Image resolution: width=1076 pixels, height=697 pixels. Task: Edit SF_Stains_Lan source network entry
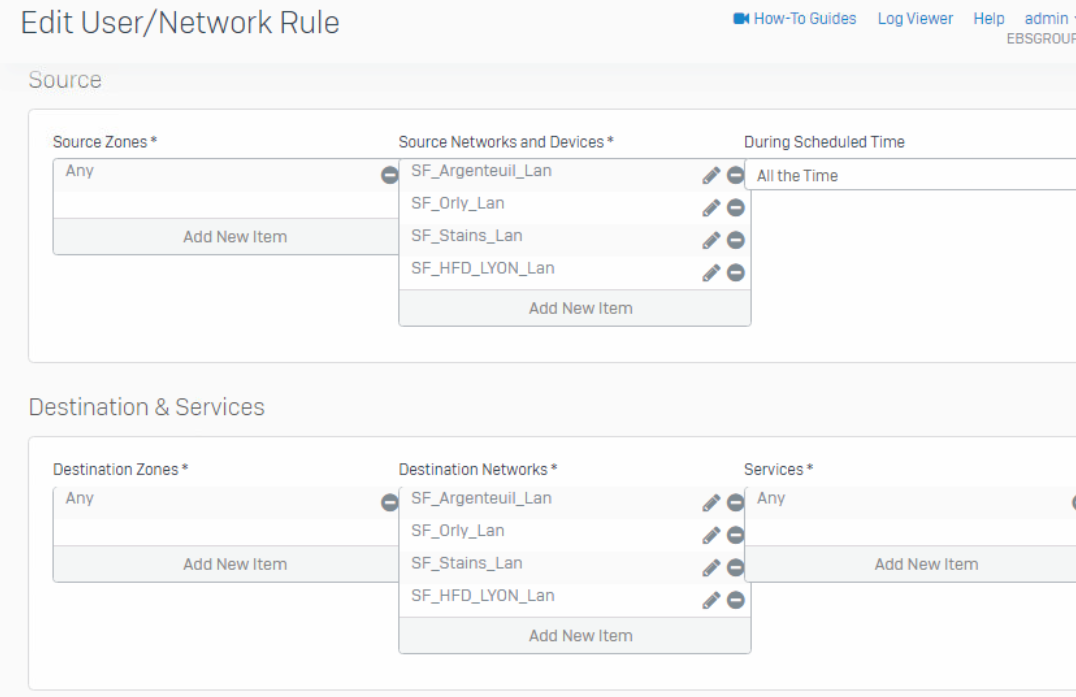tap(711, 240)
